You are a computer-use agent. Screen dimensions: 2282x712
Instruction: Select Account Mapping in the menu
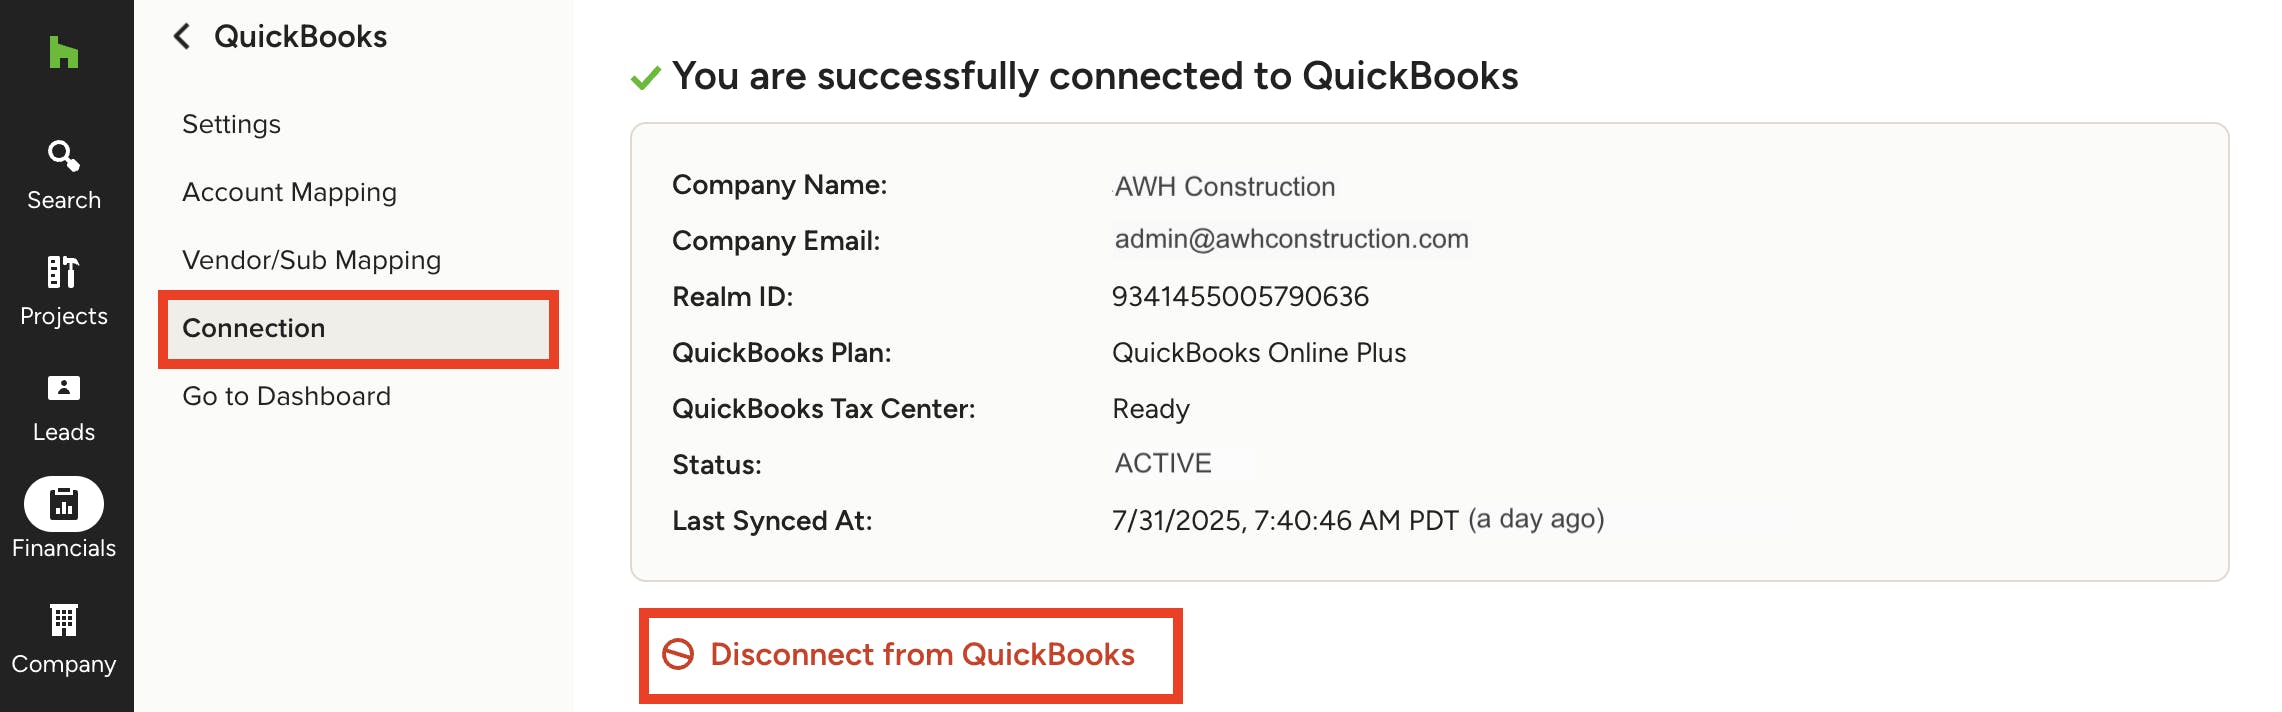tap(289, 192)
